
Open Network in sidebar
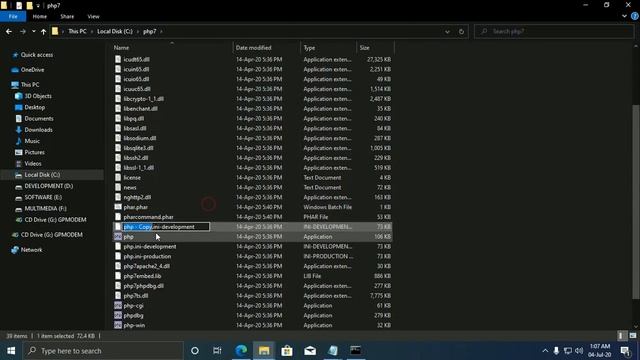(31, 250)
